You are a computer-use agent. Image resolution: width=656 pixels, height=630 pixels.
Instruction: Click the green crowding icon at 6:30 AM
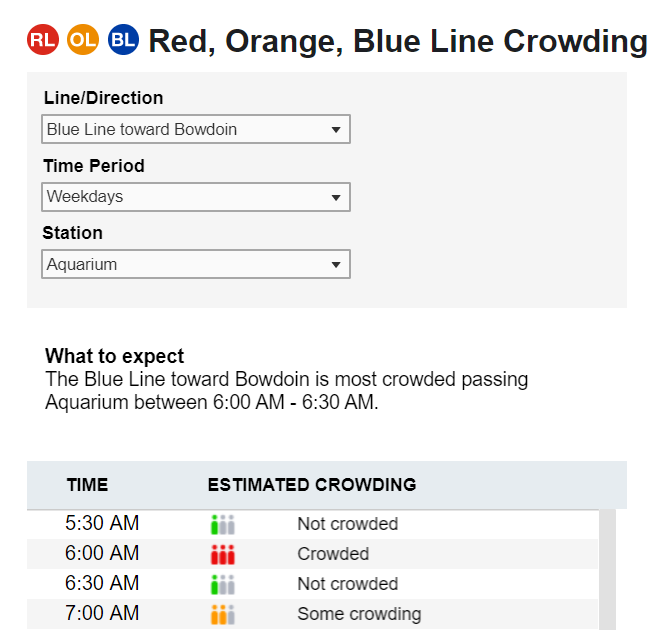[223, 584]
